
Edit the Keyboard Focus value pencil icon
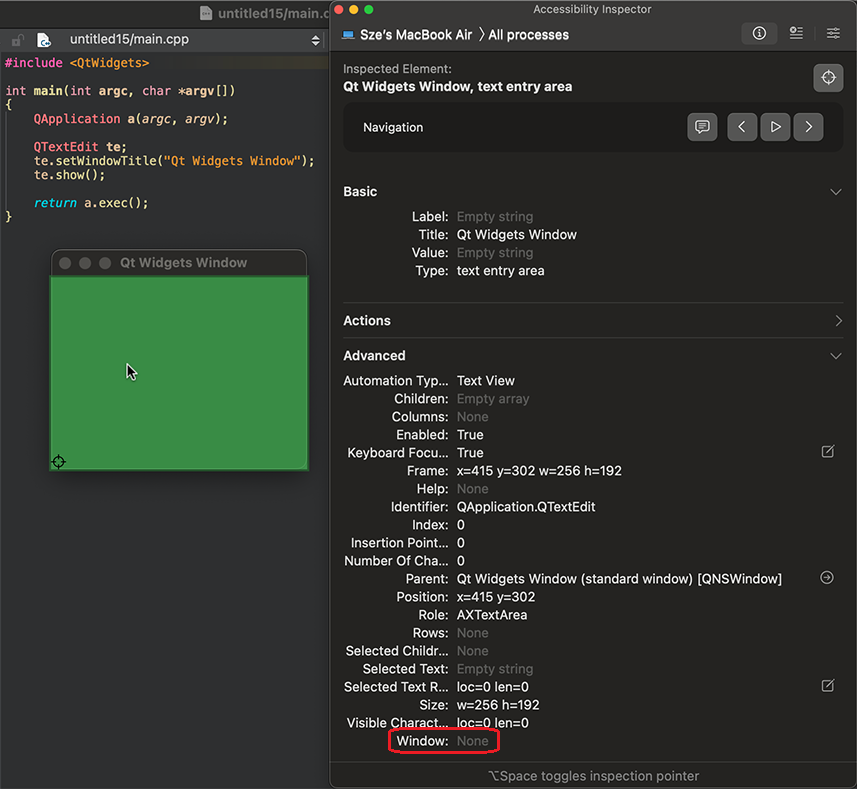pos(828,451)
